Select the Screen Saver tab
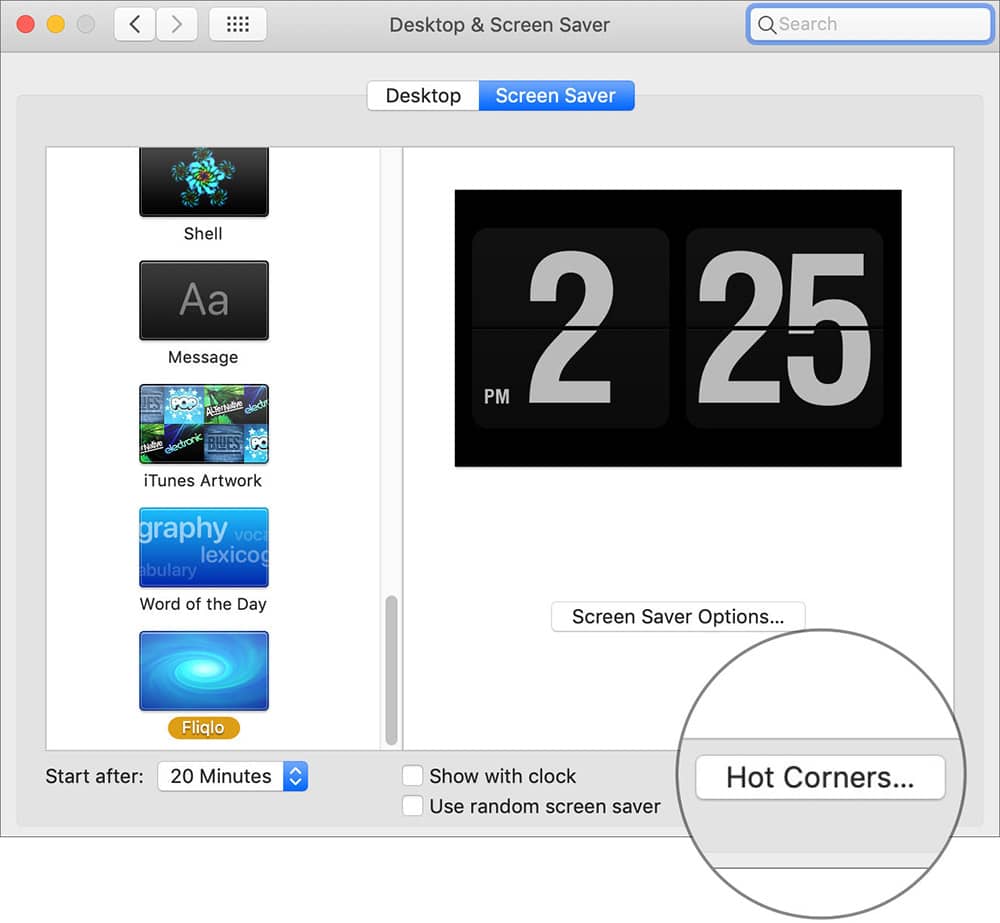This screenshot has width=1000, height=923. (556, 95)
